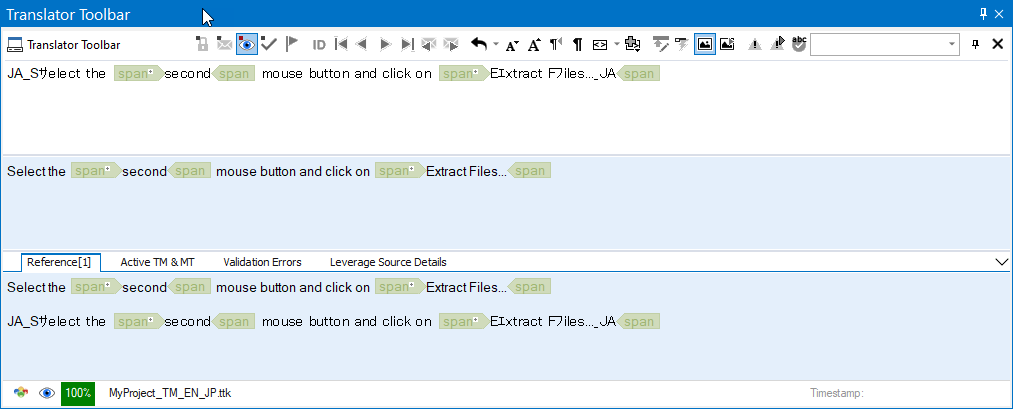Click the ID button in the toolbar
The width and height of the screenshot is (1013, 409).
(x=319, y=44)
